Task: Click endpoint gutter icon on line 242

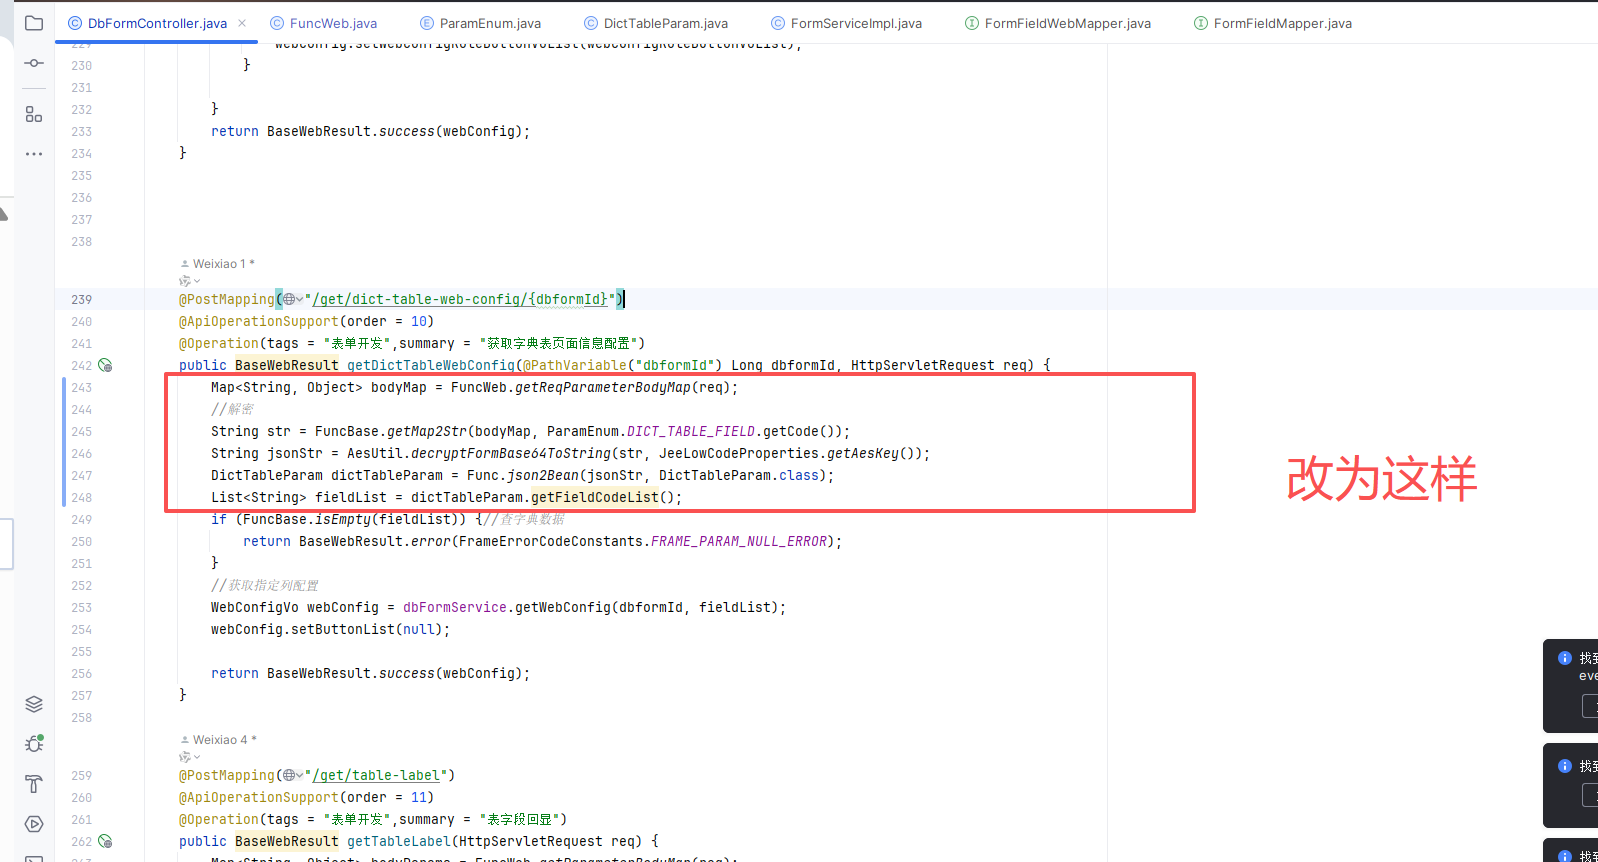Action: click(x=105, y=366)
